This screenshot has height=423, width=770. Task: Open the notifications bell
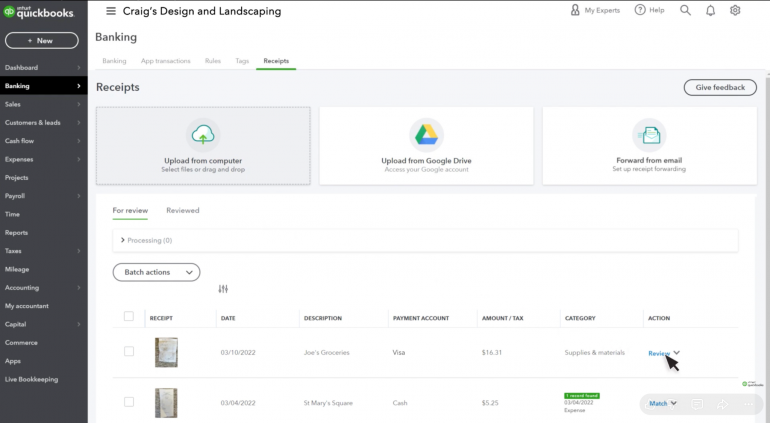pos(710,10)
